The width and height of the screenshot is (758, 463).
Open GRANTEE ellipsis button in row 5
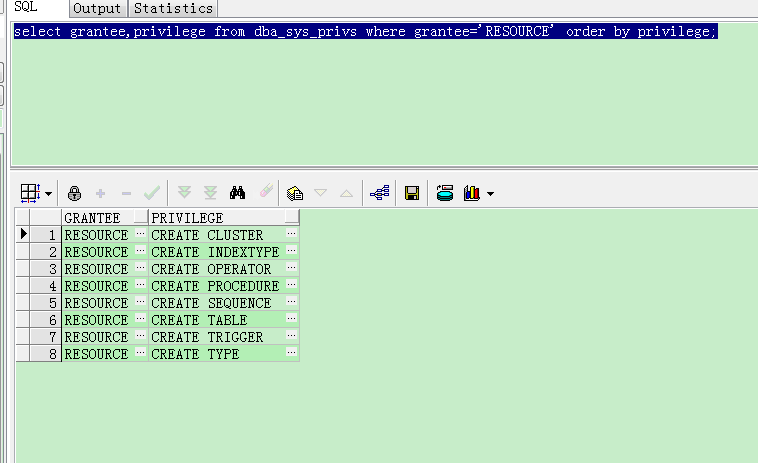141,302
